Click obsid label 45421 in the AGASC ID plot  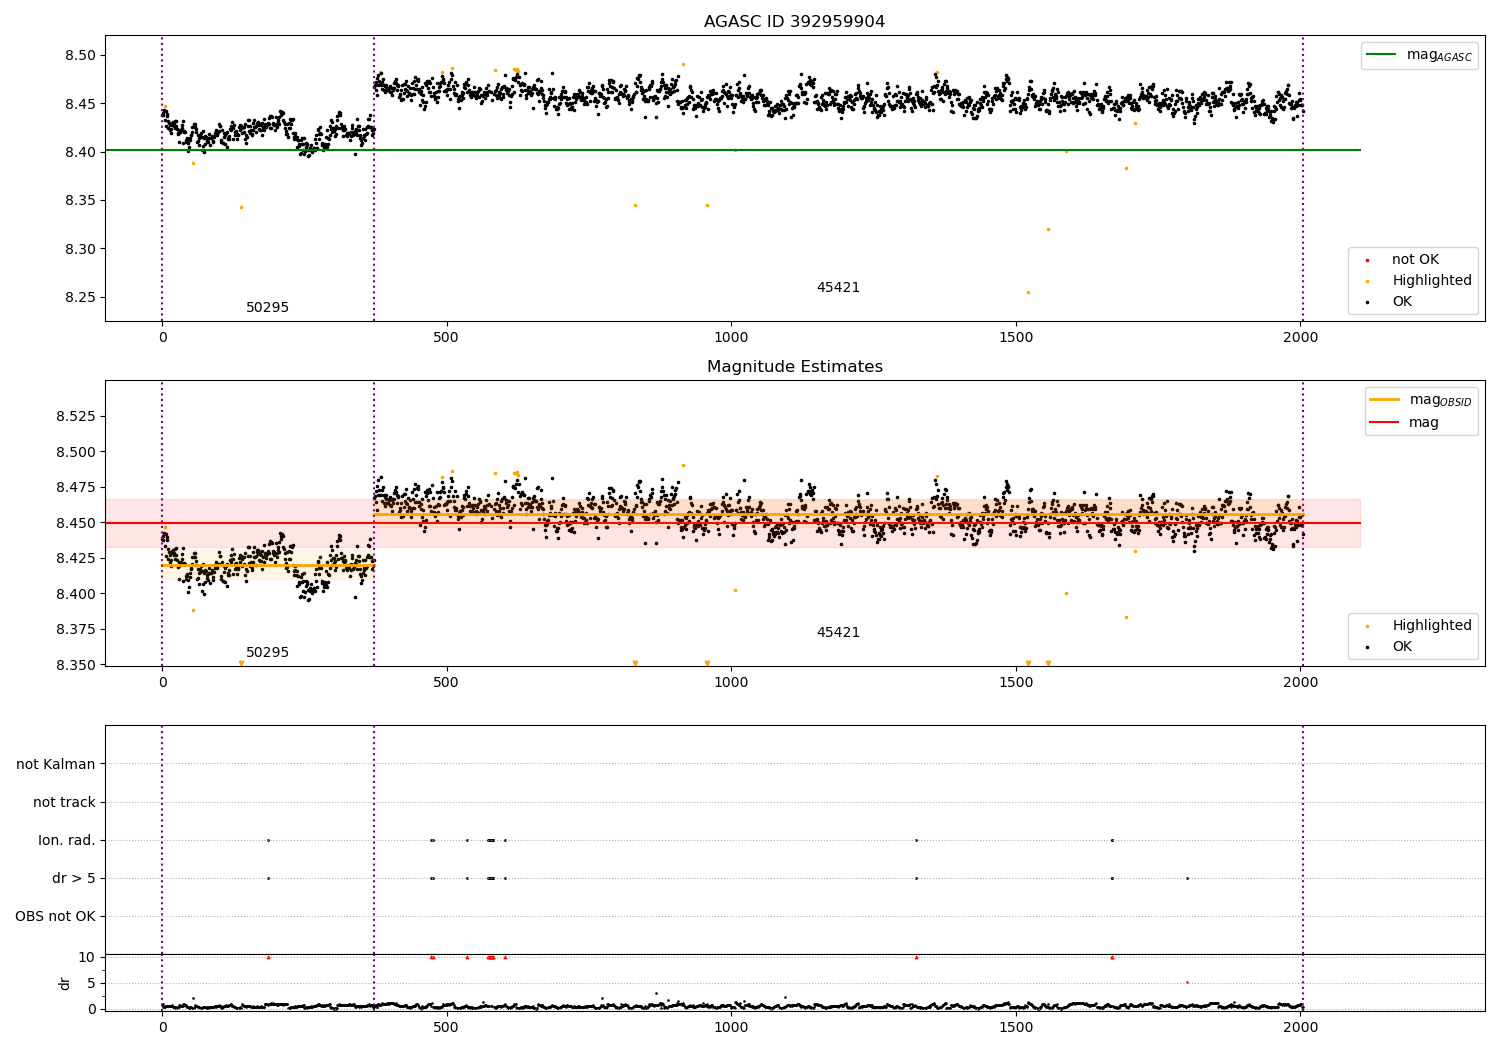tap(838, 288)
